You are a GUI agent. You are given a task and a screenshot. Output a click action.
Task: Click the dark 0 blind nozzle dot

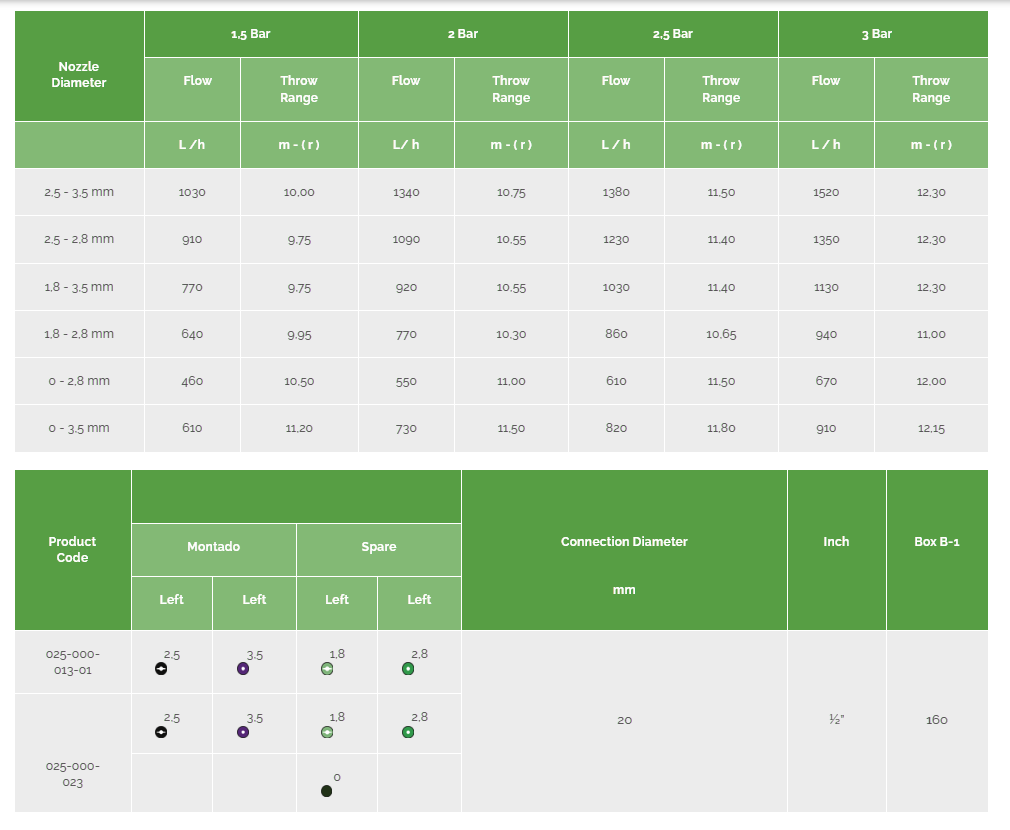click(x=327, y=791)
